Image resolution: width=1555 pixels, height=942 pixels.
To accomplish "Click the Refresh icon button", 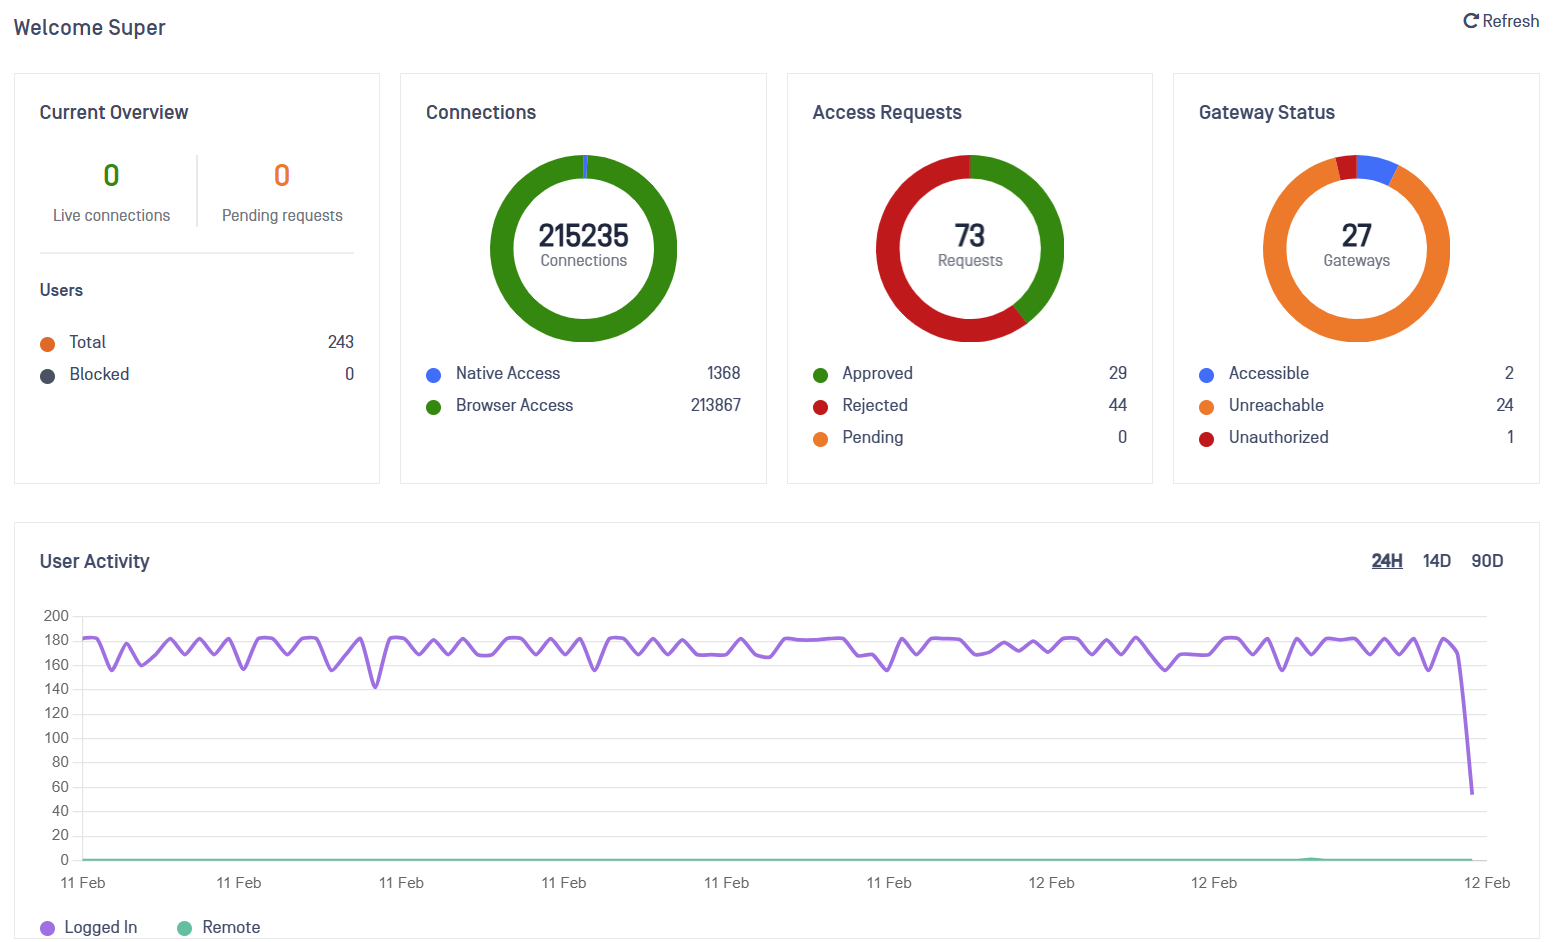I will point(1471,21).
